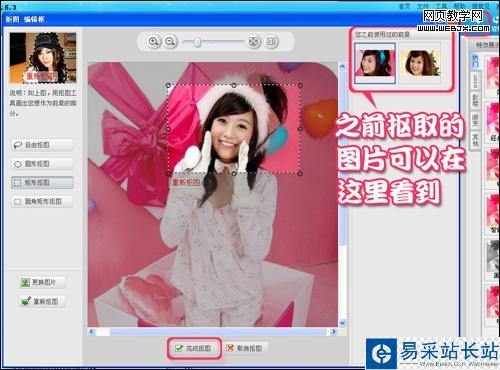Viewport: 500px width, 370px height.
Task: Click the horizontal scrollbar right arrow
Action: point(333,332)
